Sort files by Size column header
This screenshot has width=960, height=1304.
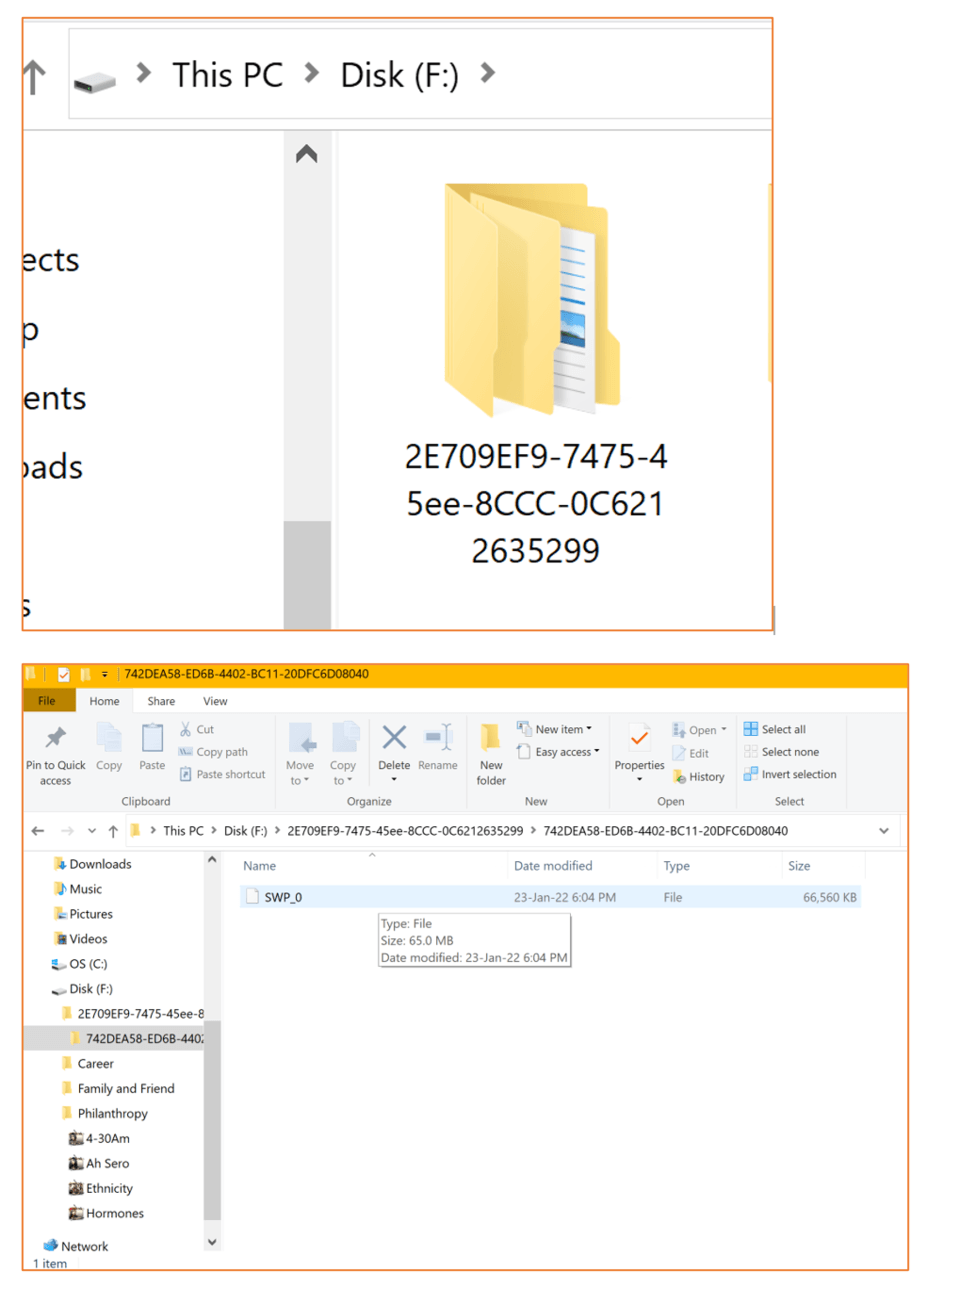pyautogui.click(x=799, y=866)
